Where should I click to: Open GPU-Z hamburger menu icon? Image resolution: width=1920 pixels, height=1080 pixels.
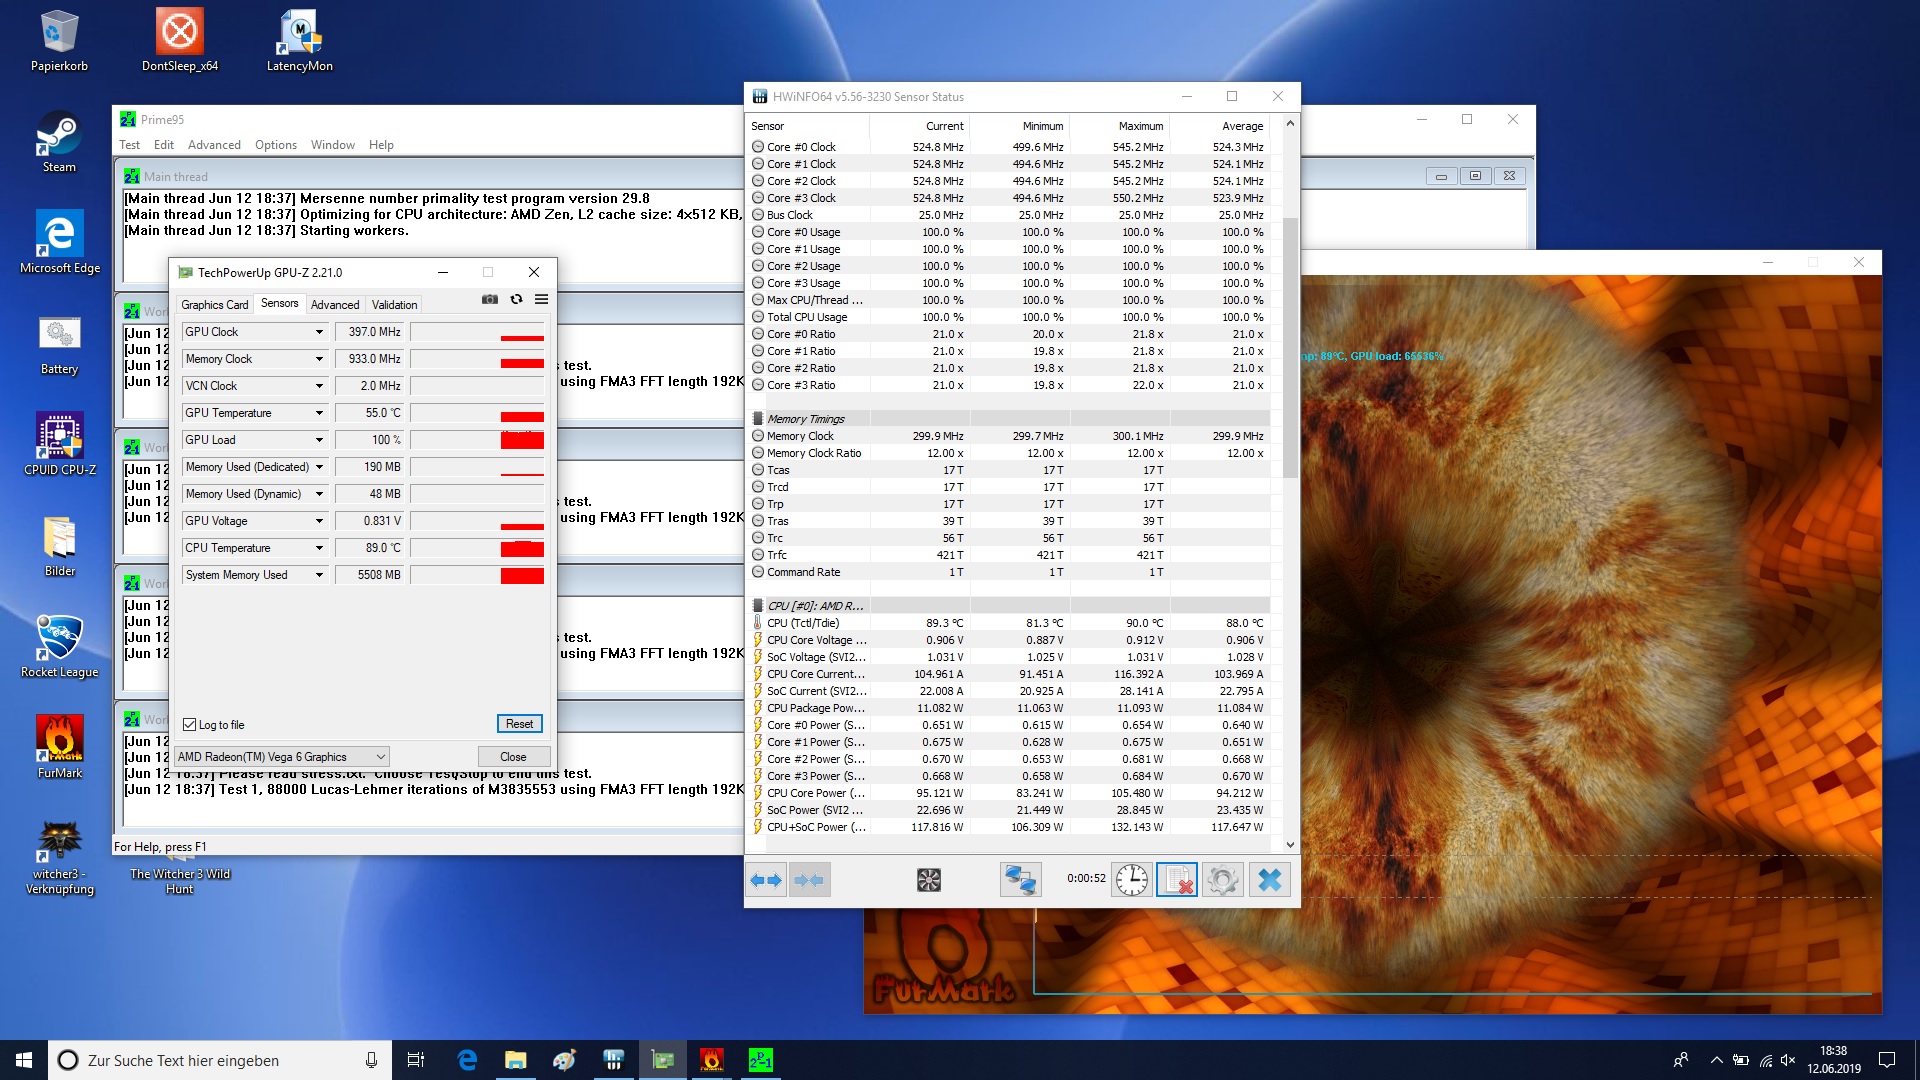541,299
